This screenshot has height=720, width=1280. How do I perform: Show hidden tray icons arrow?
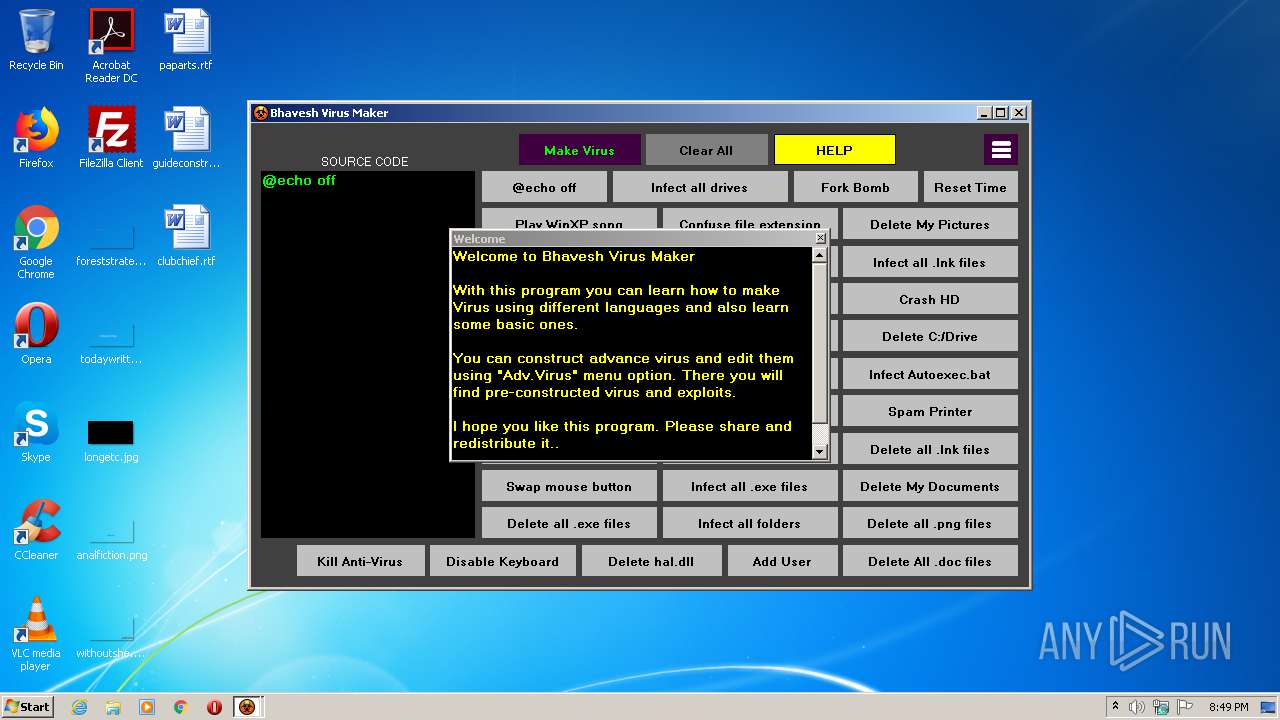(1115, 707)
